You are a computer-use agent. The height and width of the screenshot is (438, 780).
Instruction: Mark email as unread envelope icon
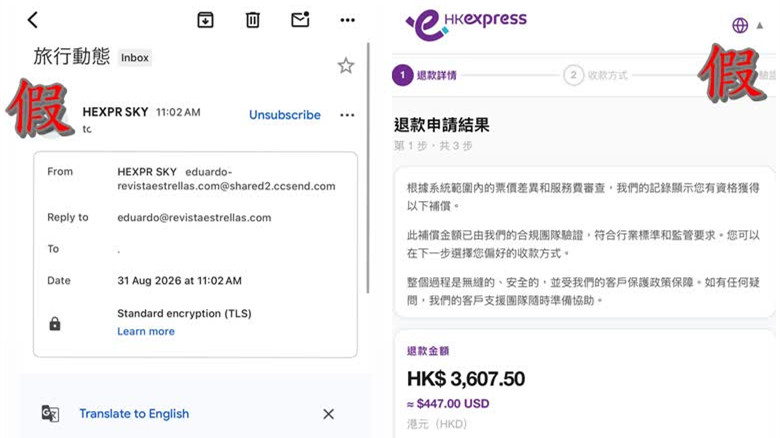click(300, 19)
